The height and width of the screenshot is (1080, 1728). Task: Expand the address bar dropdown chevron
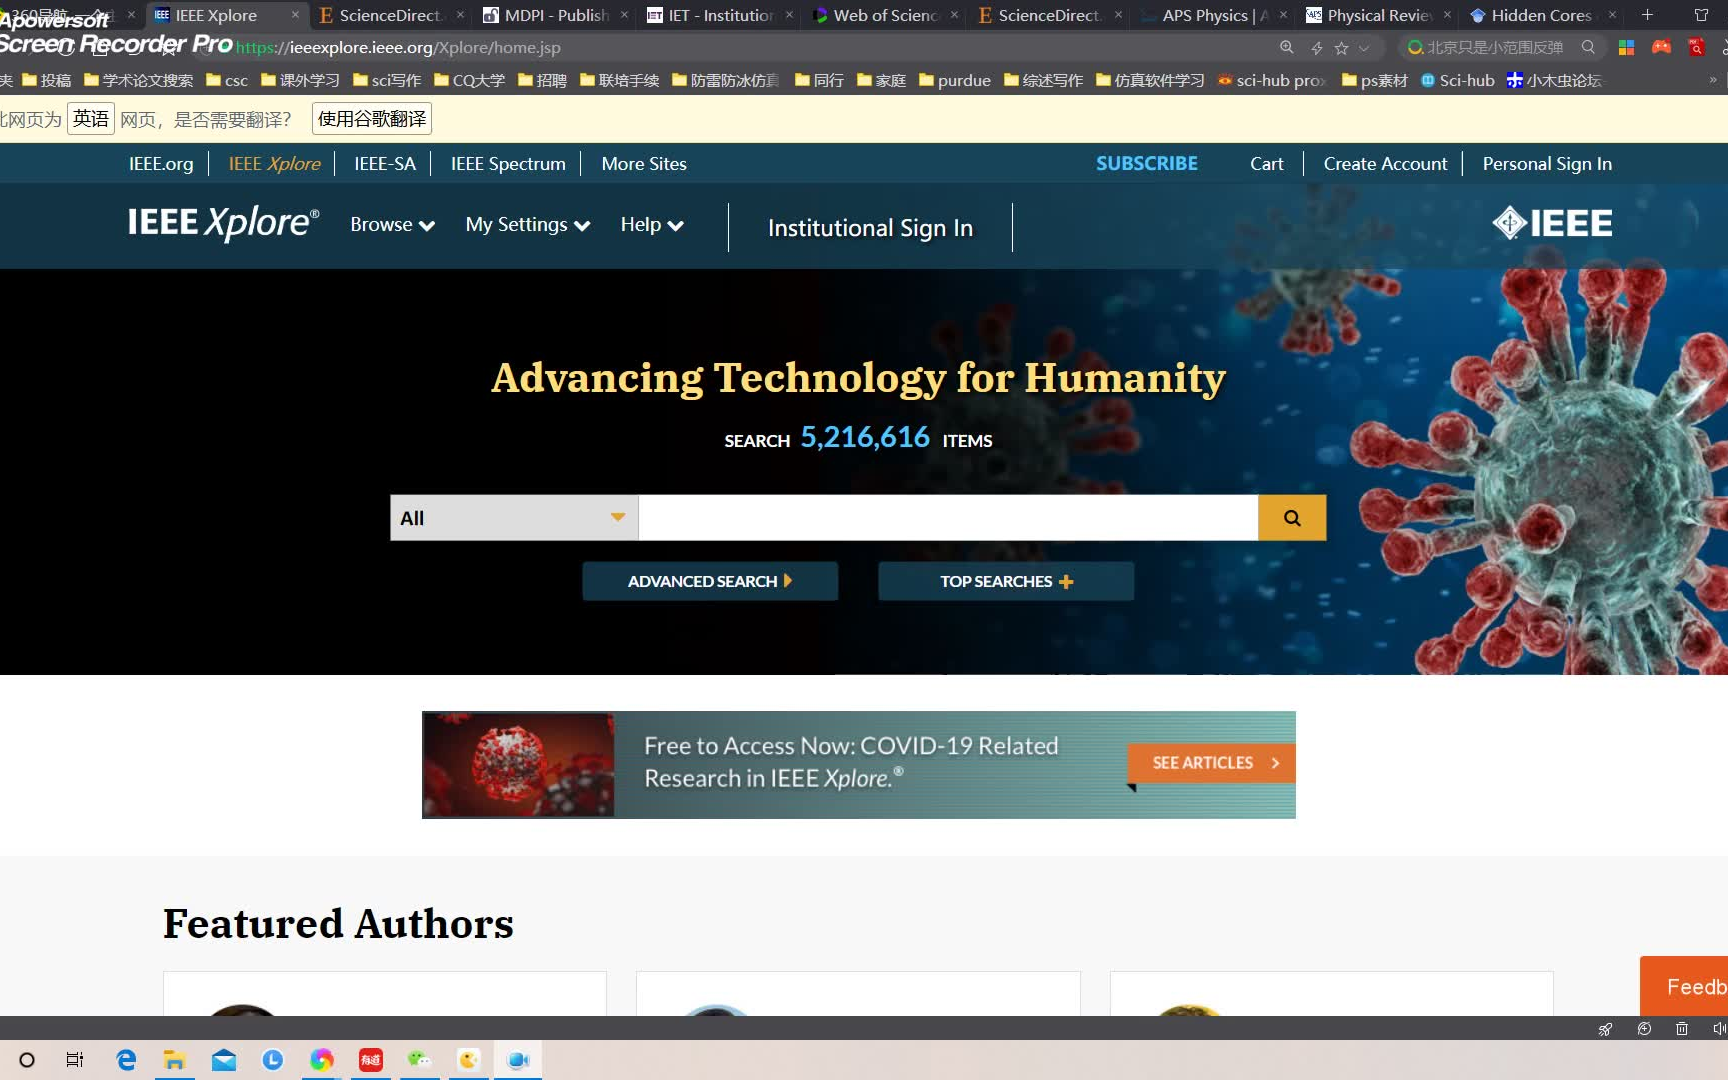[1363, 47]
